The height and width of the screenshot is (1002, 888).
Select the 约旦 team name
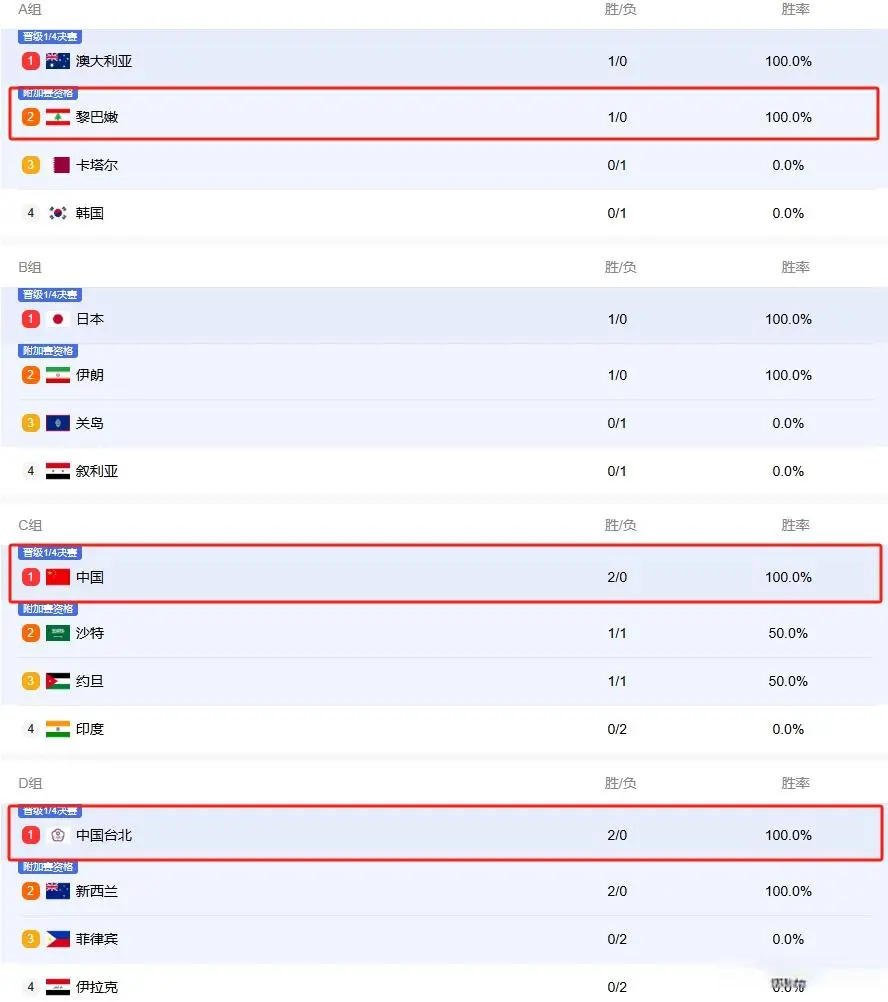coord(90,681)
